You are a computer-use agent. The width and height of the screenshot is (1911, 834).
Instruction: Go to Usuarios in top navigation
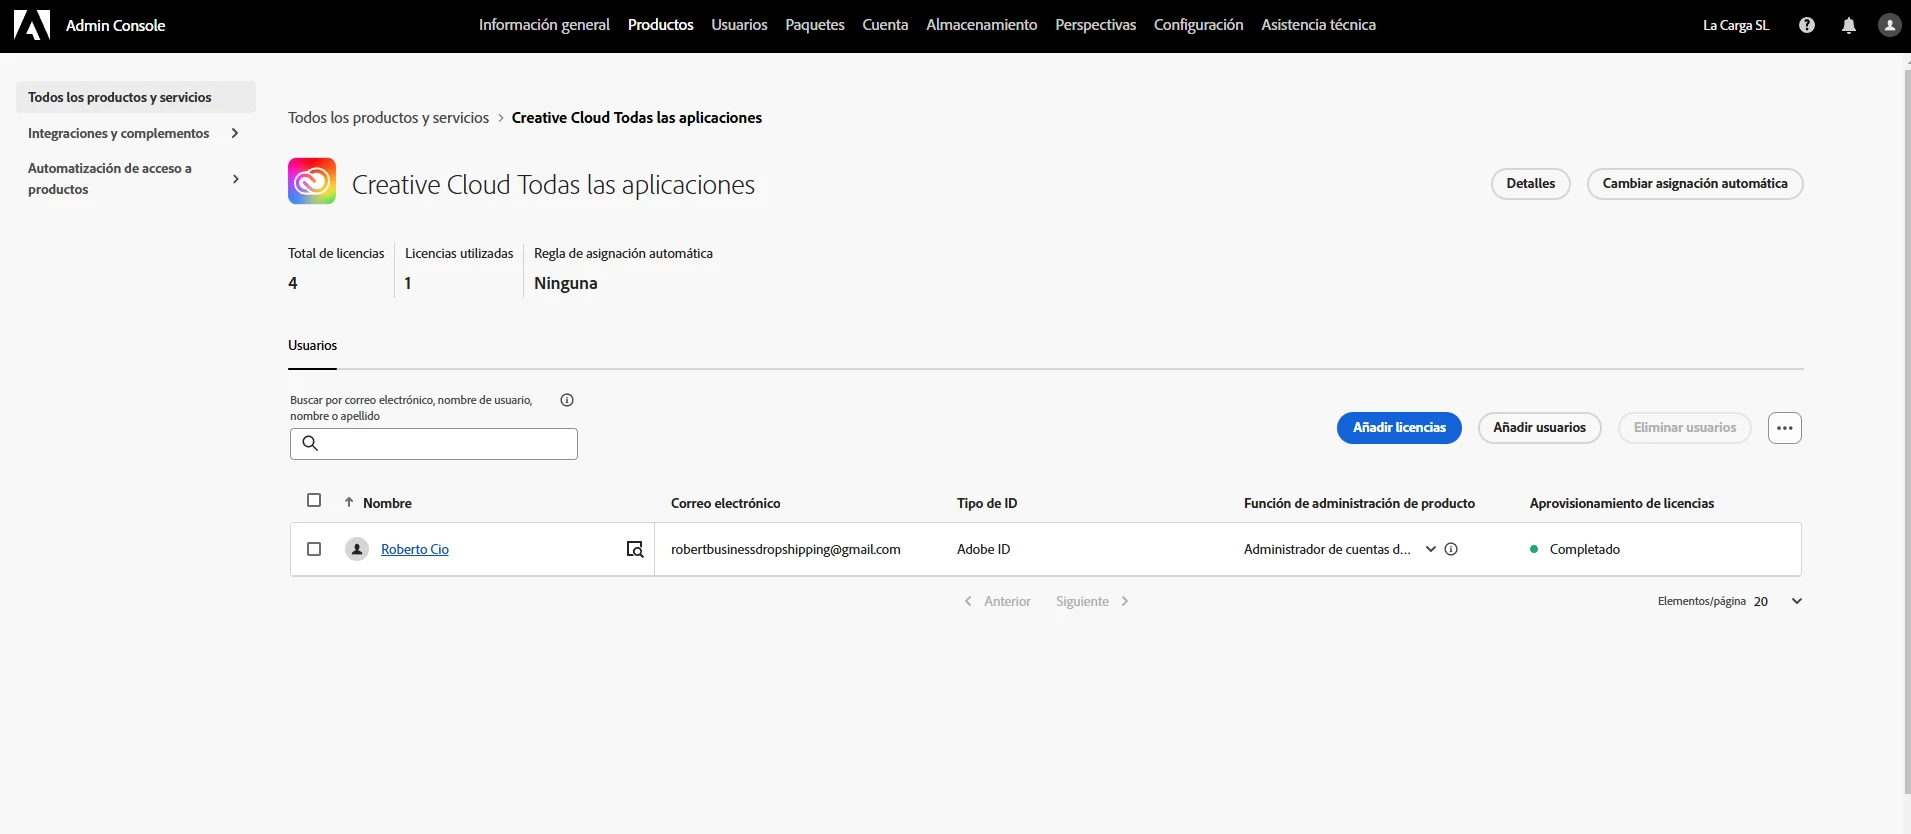point(739,25)
